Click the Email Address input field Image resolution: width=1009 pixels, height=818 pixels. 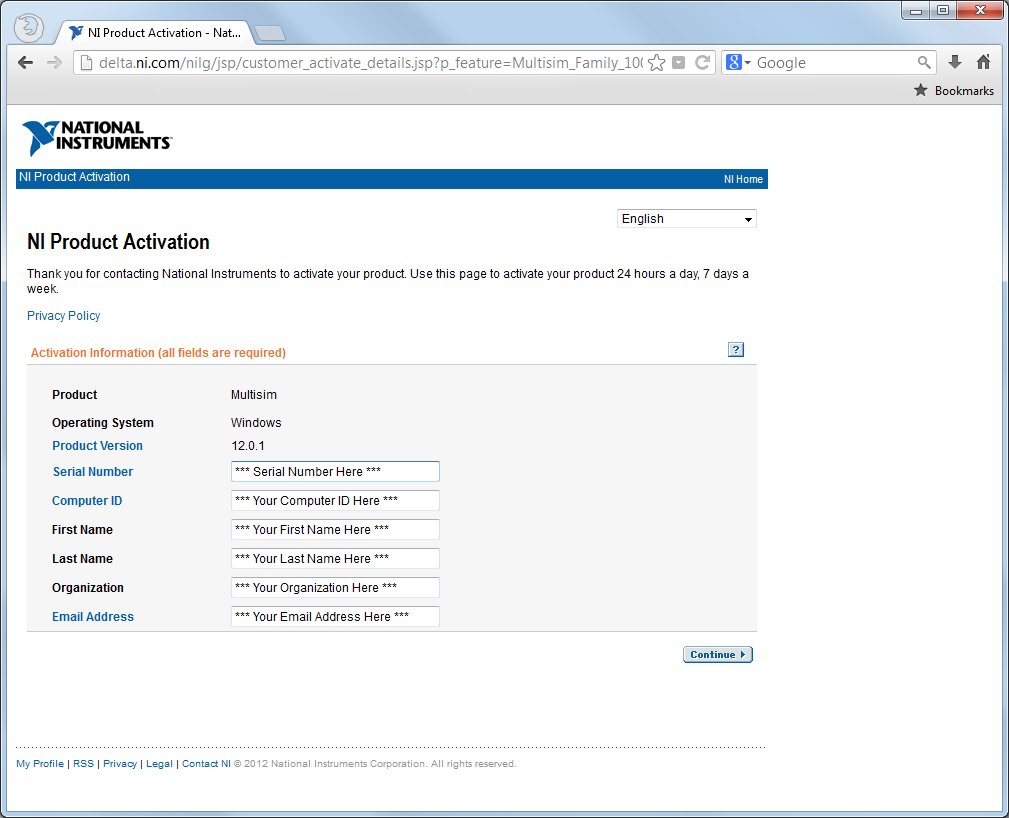(x=335, y=617)
